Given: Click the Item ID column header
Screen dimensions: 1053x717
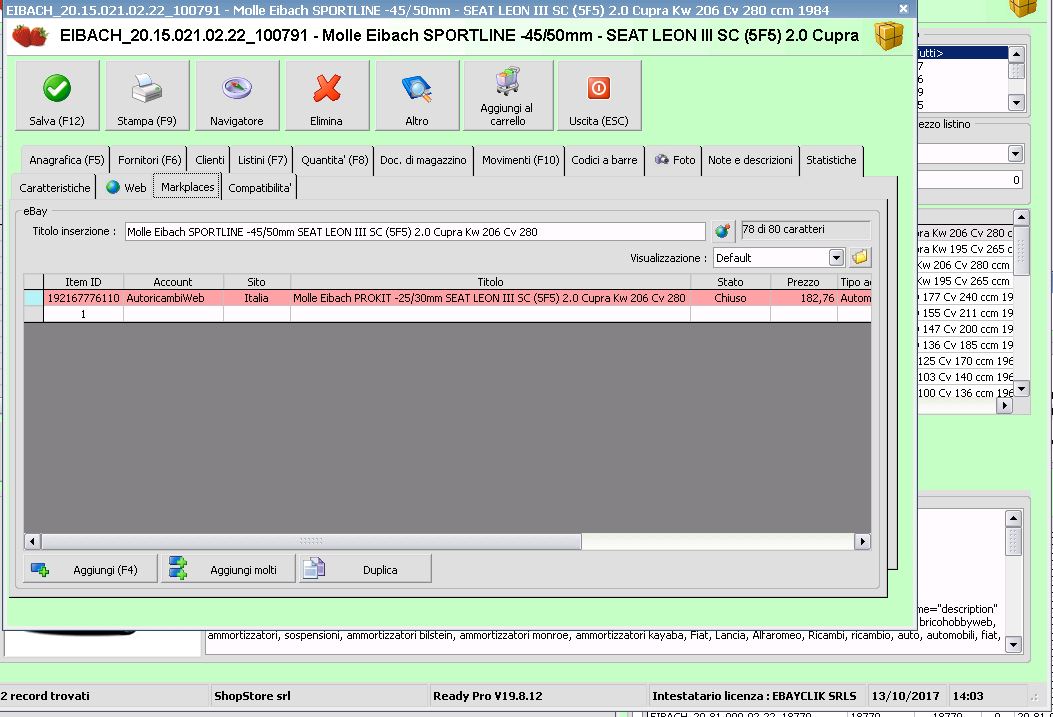Looking at the screenshot, I should [83, 282].
